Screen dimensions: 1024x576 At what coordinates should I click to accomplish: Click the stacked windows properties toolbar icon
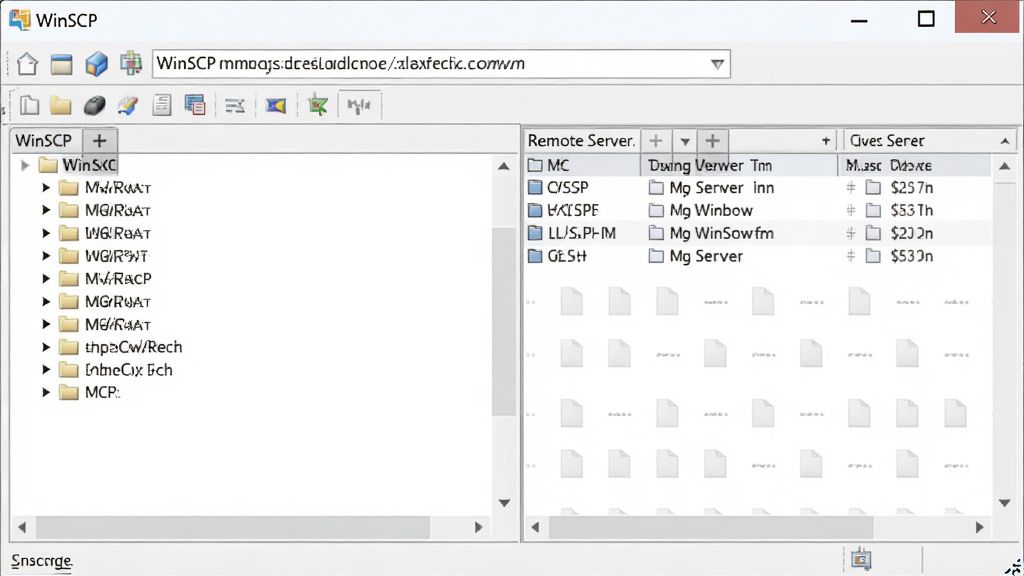pos(195,105)
